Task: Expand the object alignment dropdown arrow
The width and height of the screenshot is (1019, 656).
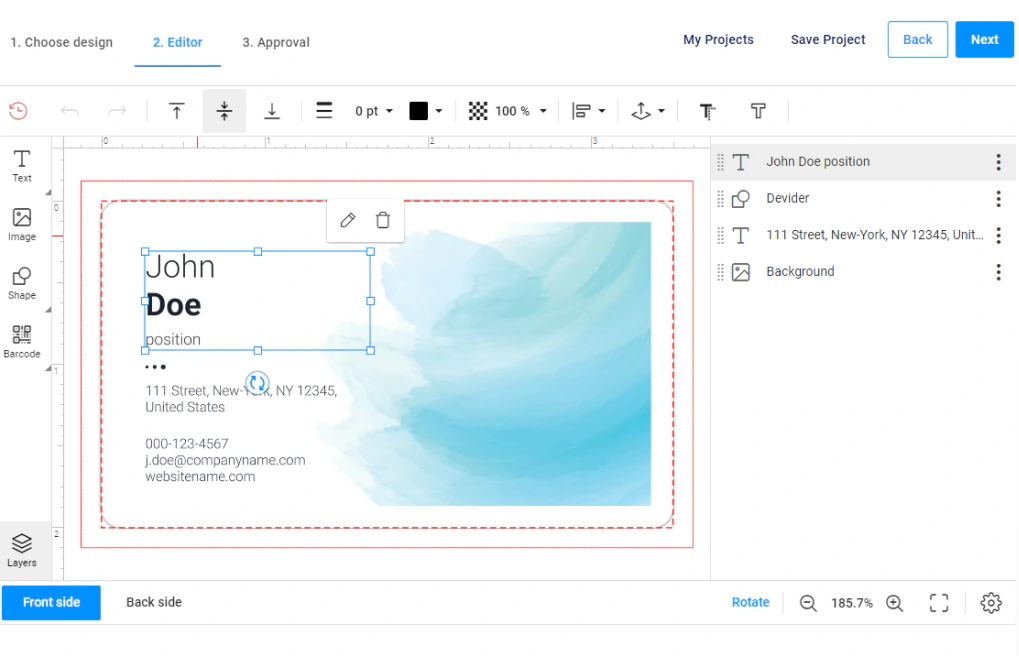Action: click(x=602, y=111)
